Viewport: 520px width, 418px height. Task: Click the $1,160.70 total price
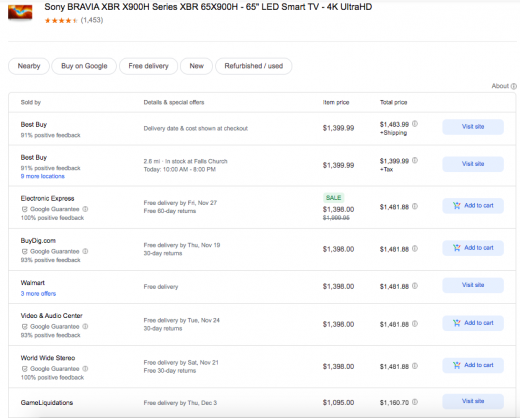tap(394, 403)
